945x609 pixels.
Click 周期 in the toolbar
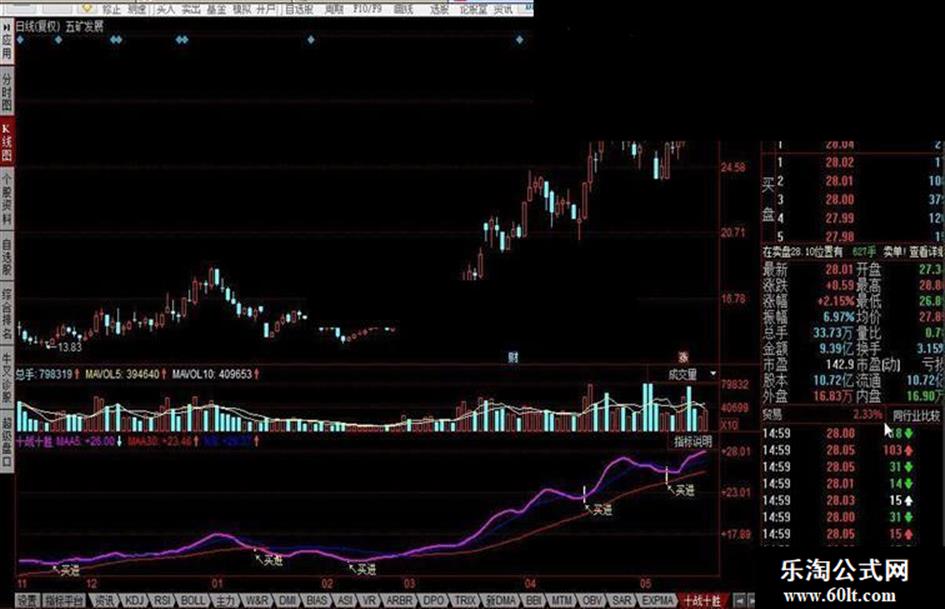click(333, 9)
